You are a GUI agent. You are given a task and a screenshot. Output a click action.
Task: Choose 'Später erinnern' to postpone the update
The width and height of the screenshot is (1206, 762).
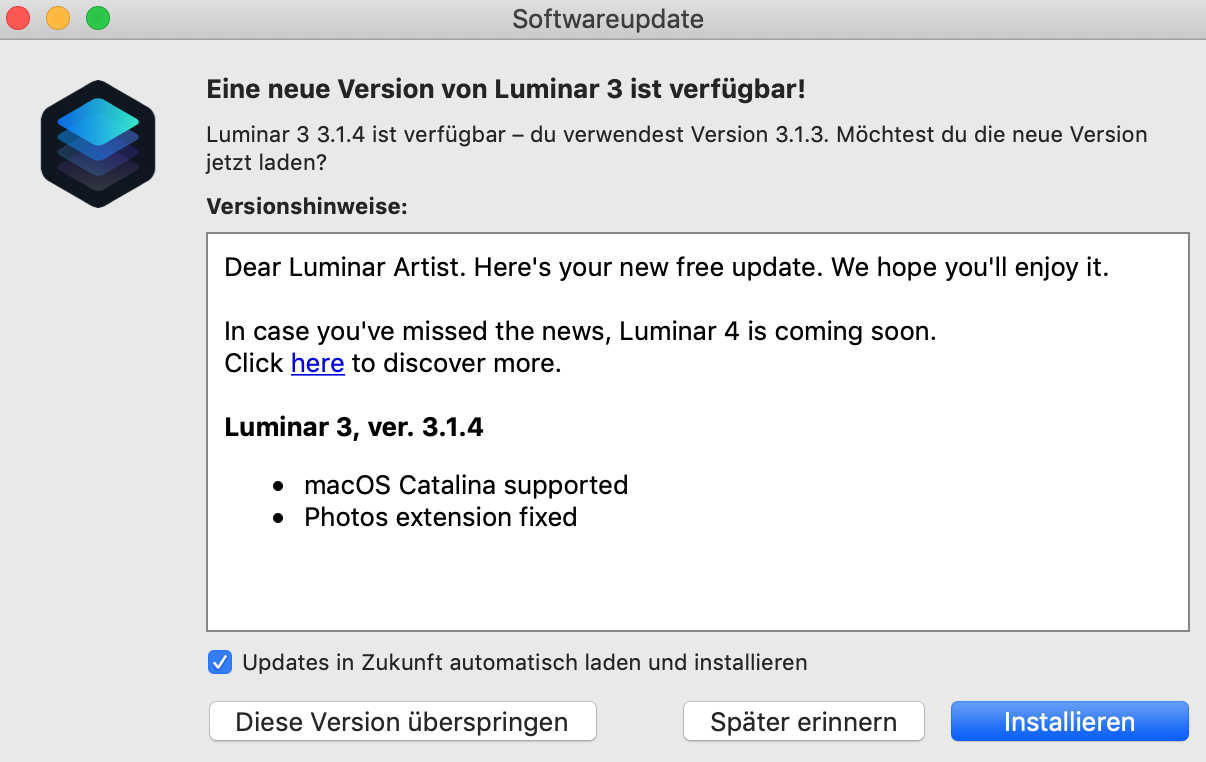pos(803,722)
